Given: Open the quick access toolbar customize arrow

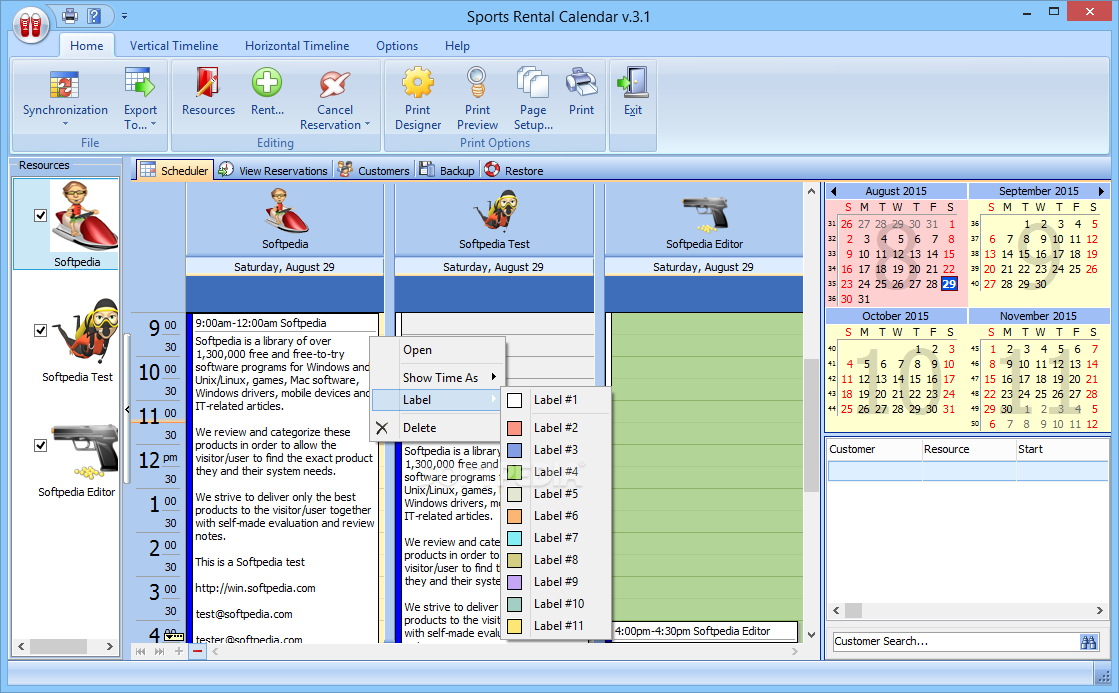Looking at the screenshot, I should coord(124,15).
